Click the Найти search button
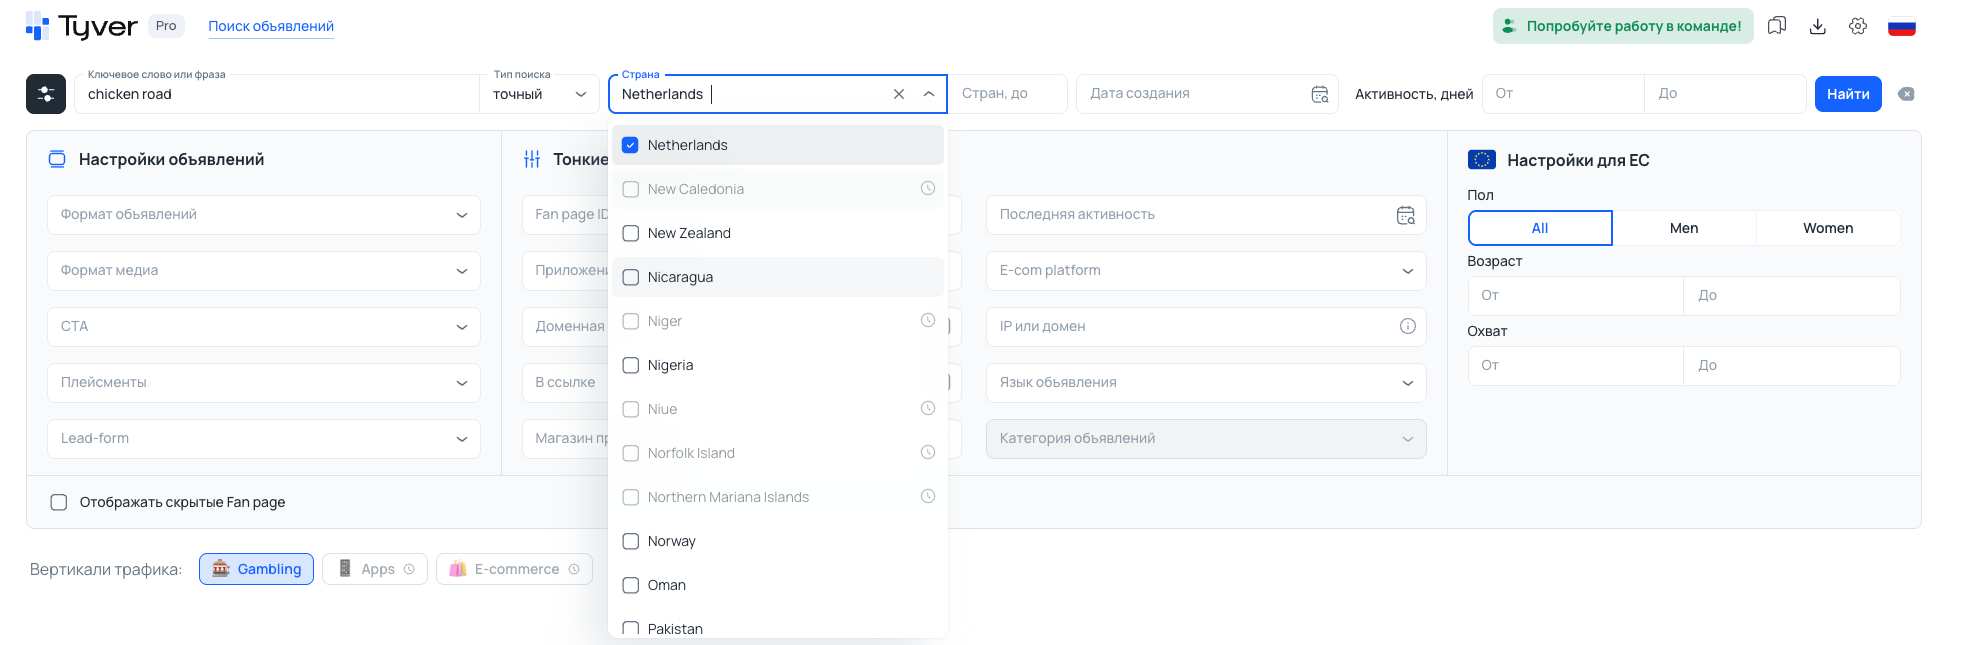The width and height of the screenshot is (1962, 645). [x=1848, y=94]
